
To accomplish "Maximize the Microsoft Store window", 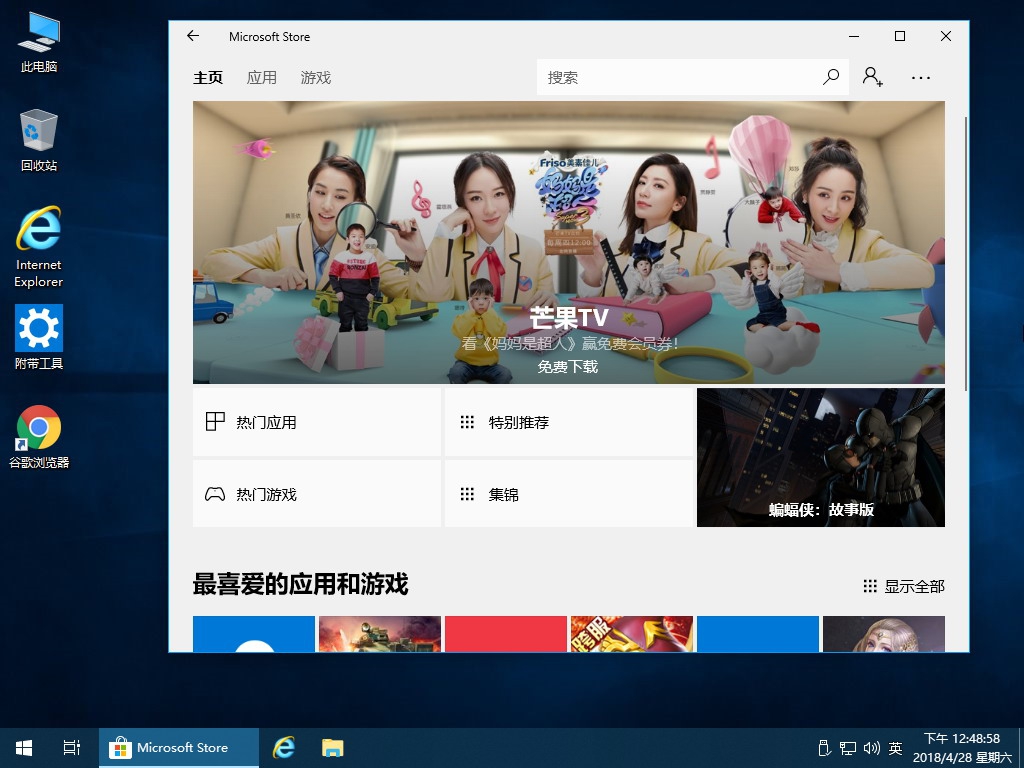I will click(x=900, y=36).
